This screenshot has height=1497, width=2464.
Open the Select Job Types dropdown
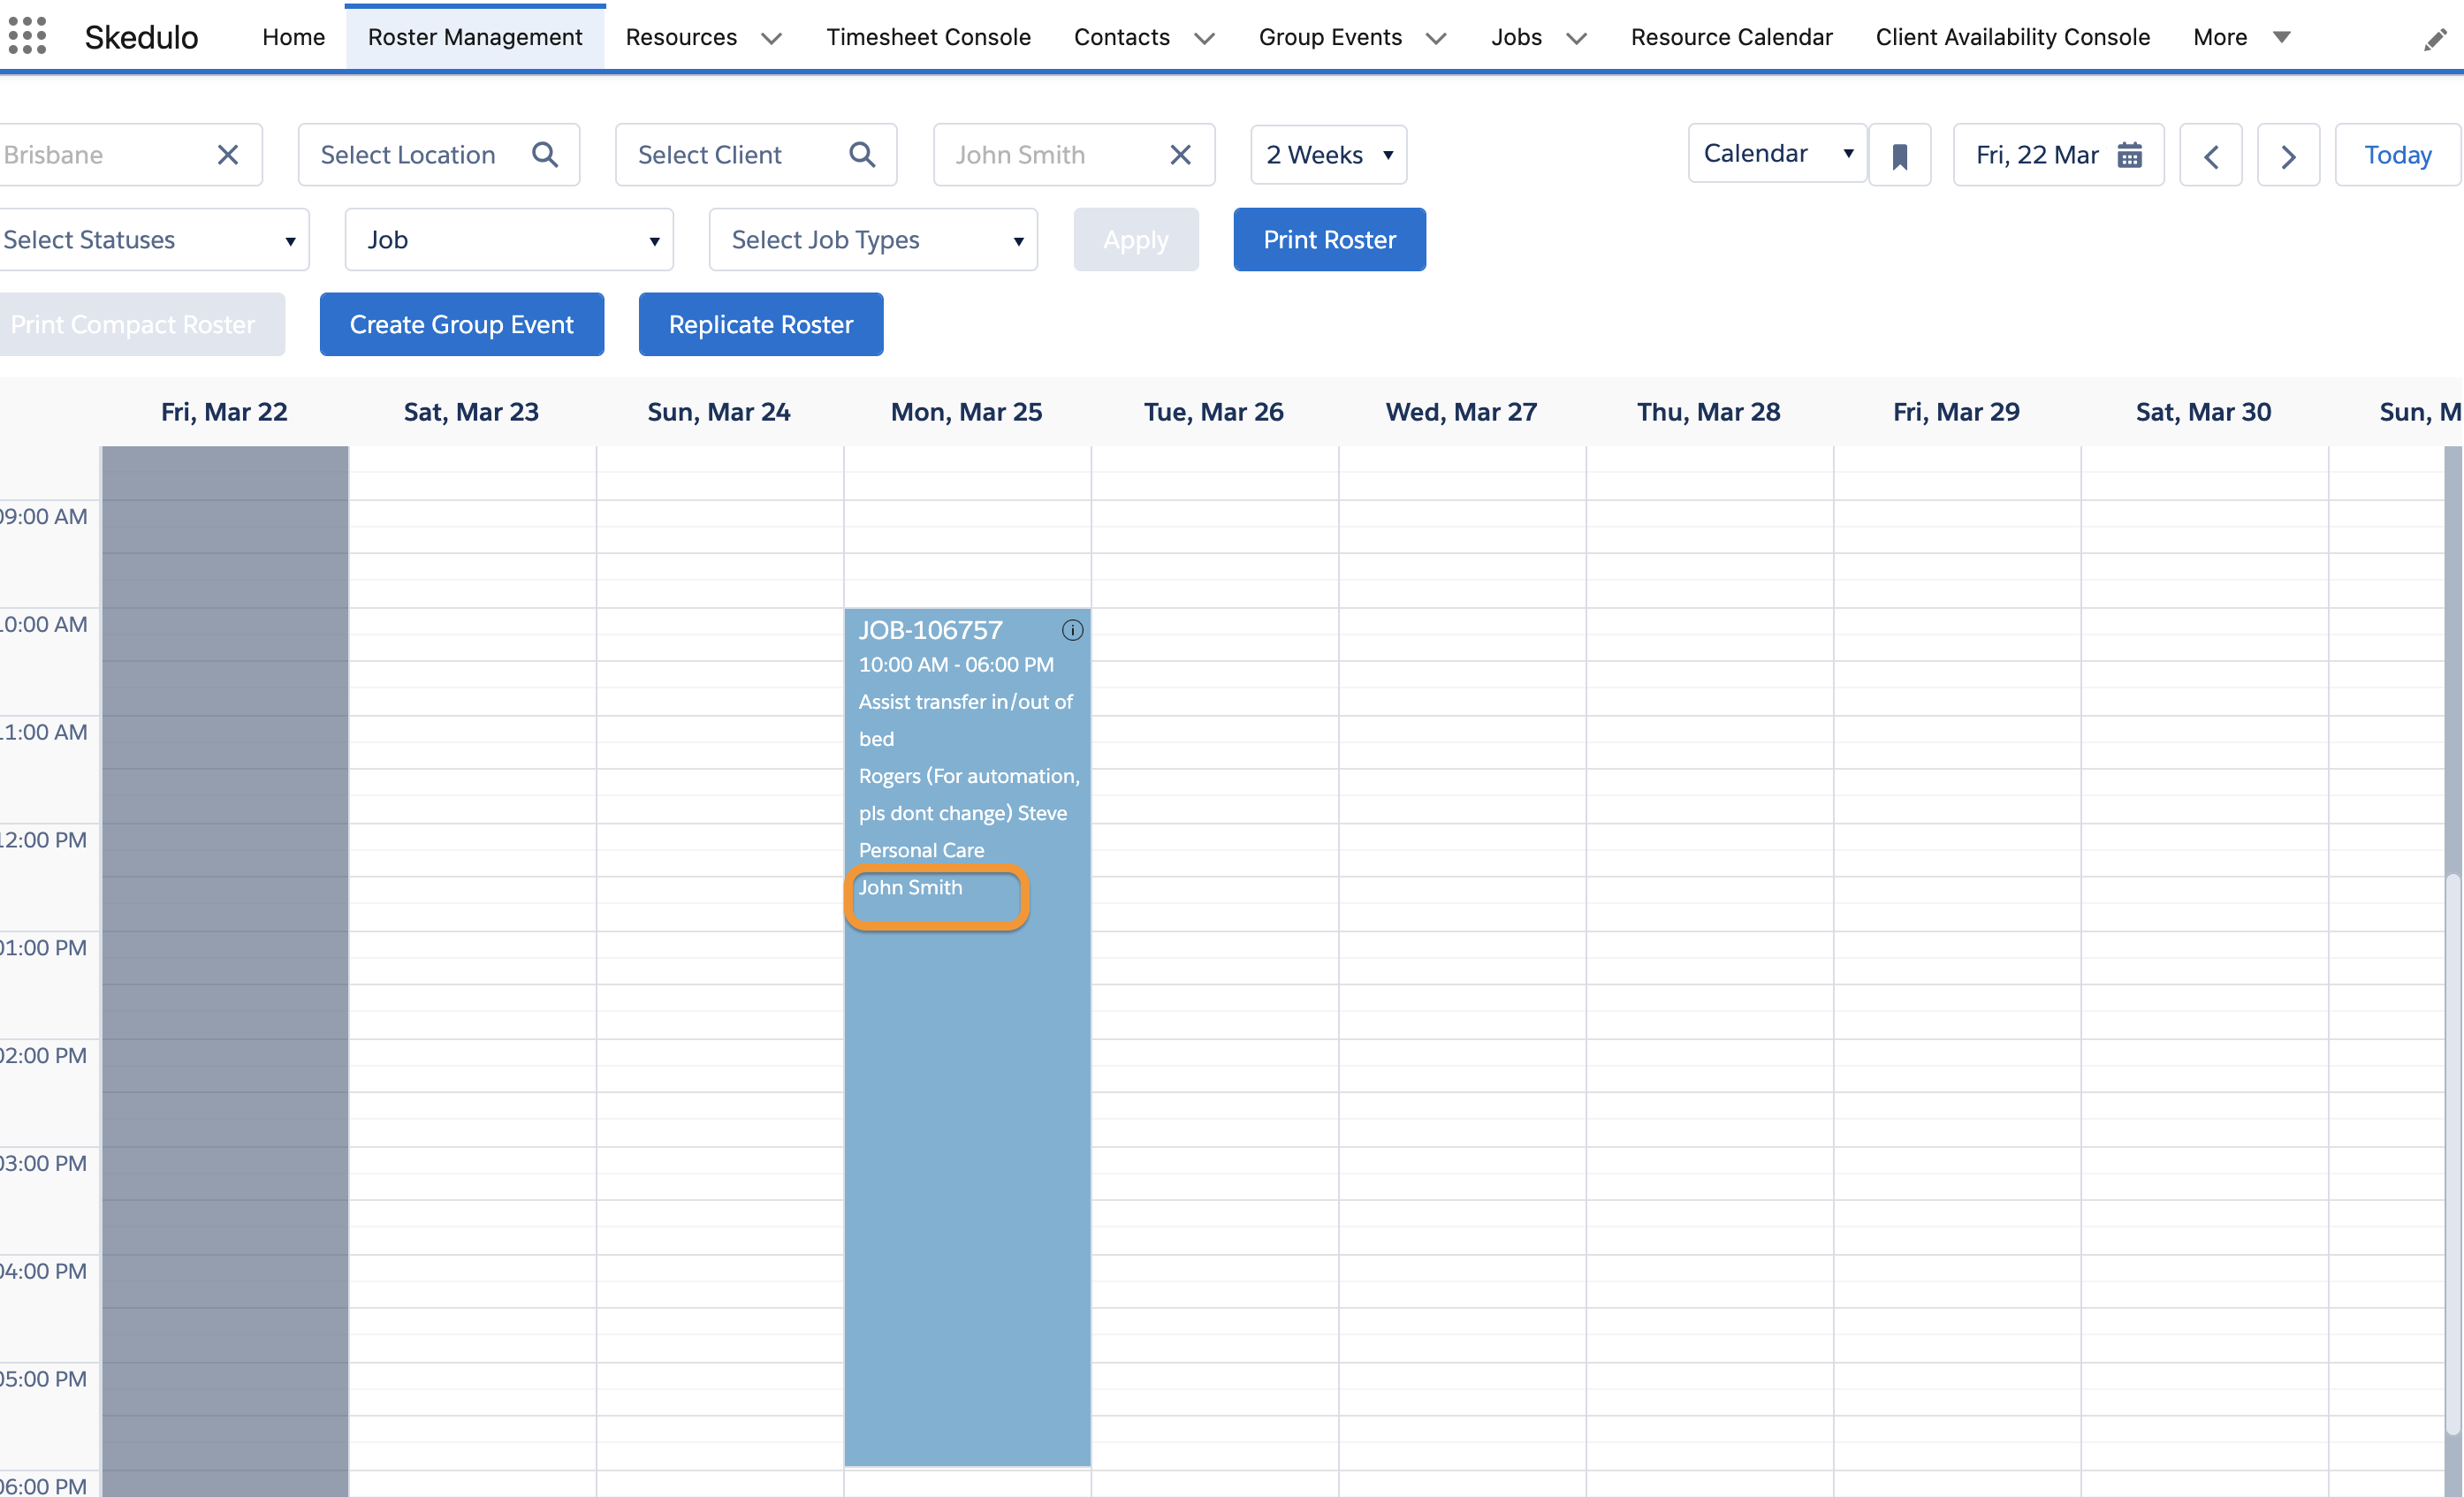point(873,240)
